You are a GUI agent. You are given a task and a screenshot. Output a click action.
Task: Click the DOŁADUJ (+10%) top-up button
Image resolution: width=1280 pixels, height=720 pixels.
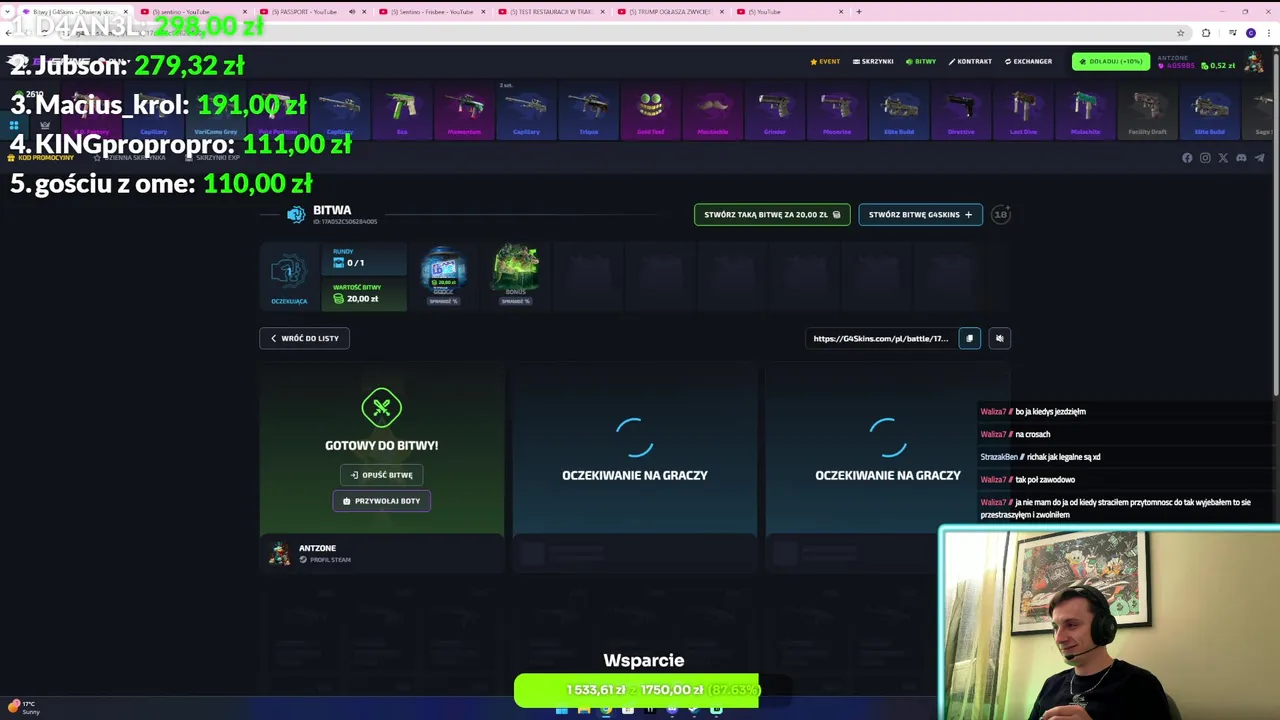point(1111,61)
